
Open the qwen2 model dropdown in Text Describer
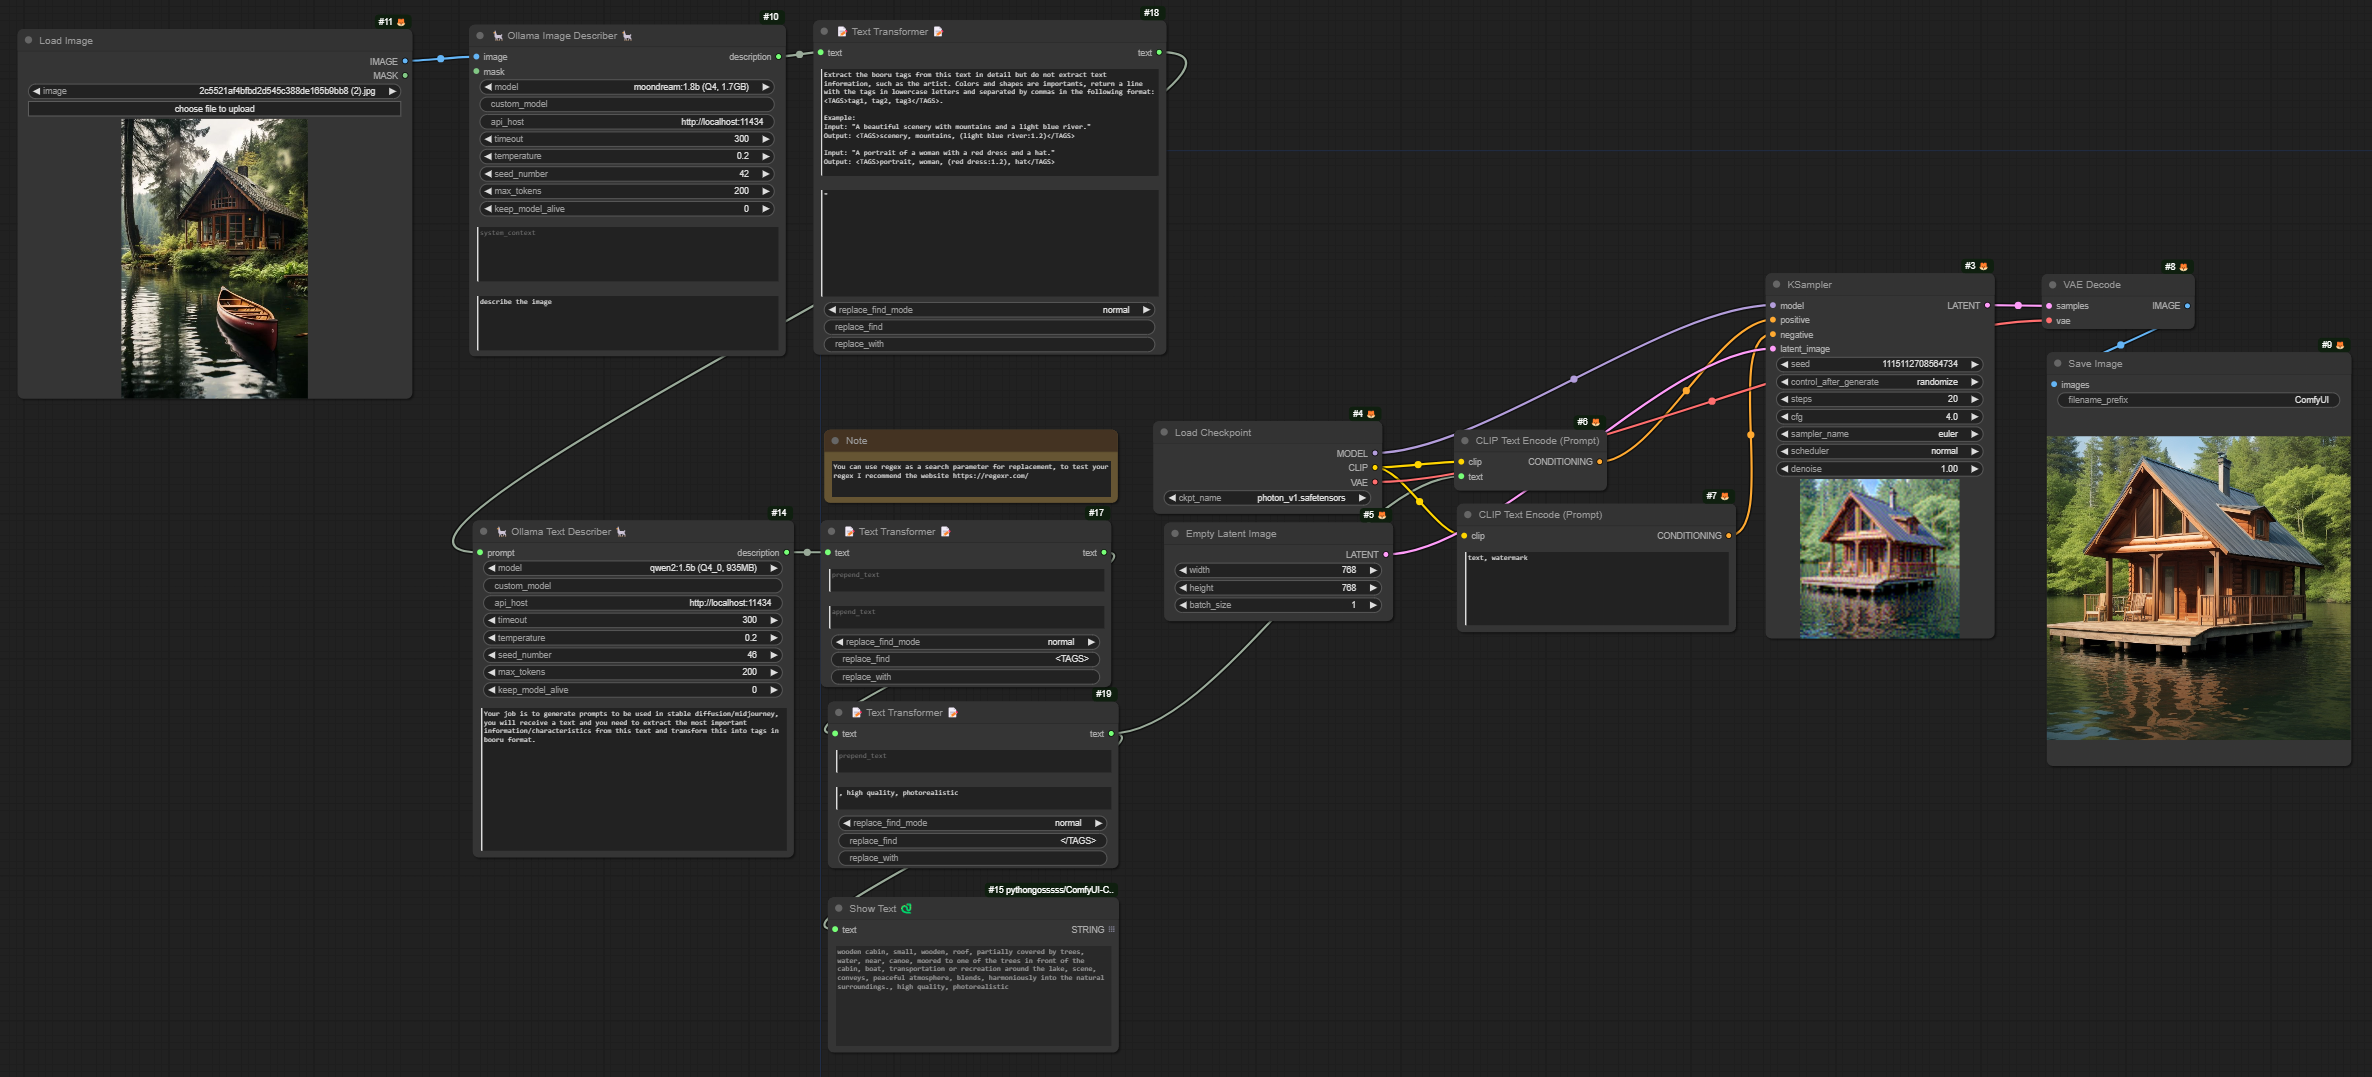[x=633, y=568]
